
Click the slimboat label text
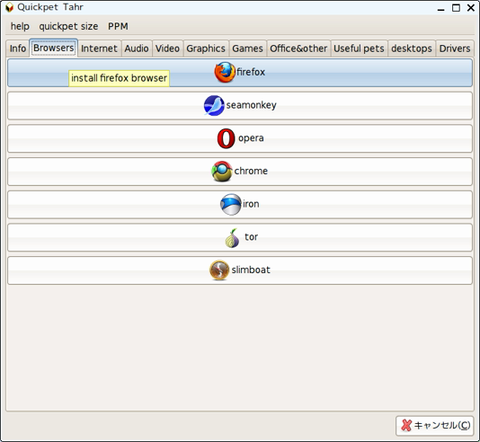(251, 270)
